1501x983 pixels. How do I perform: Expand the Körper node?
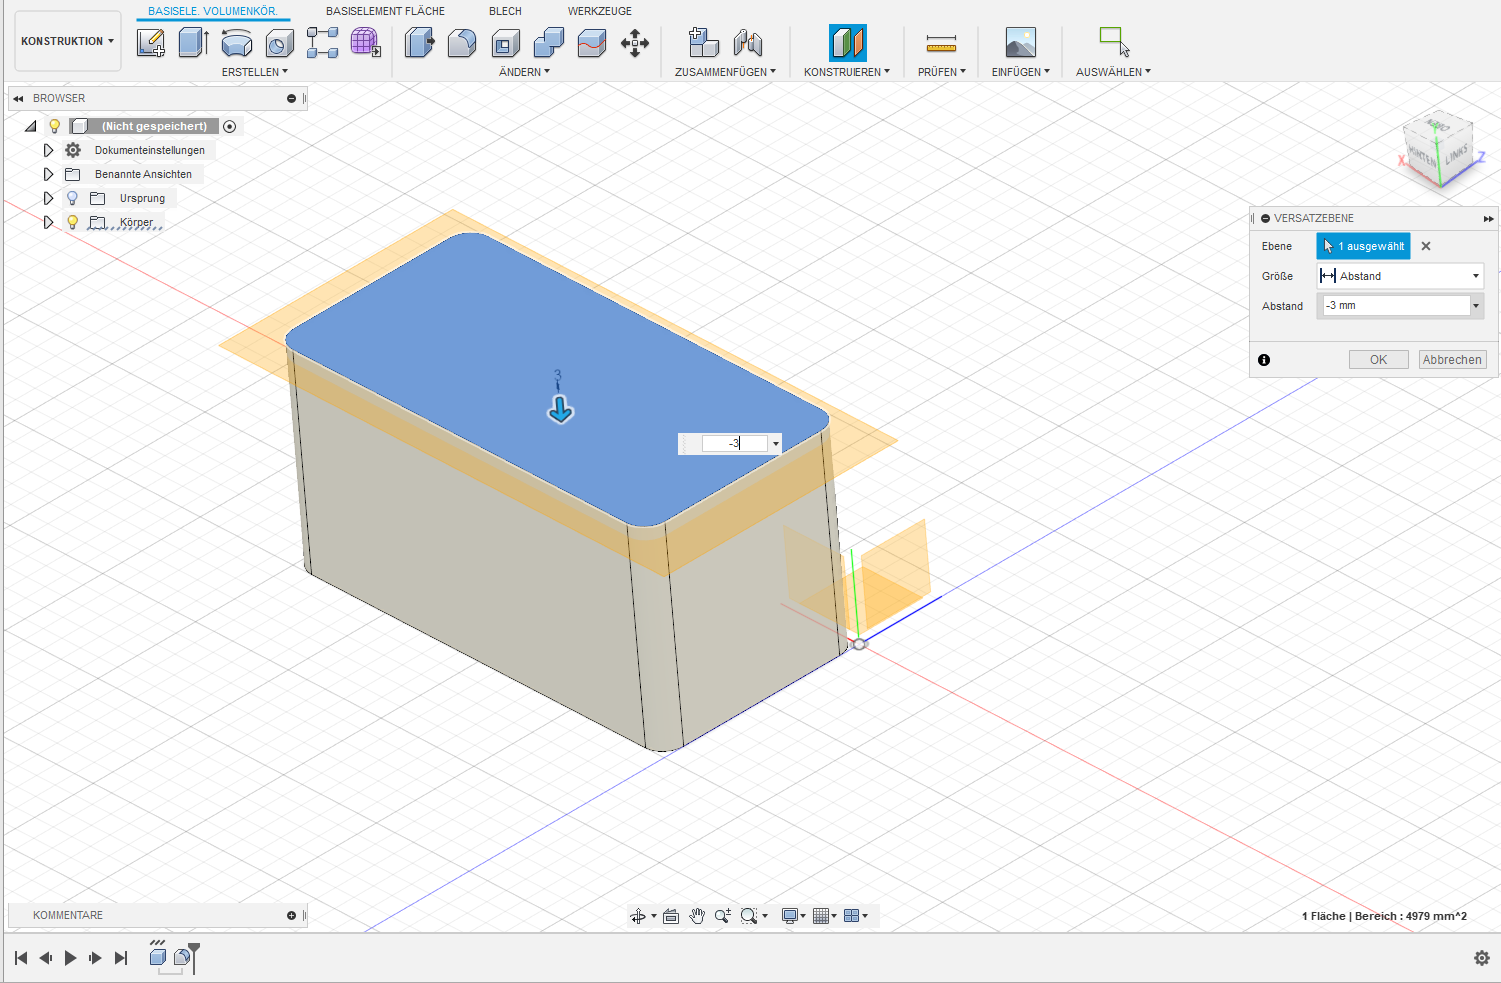(48, 222)
